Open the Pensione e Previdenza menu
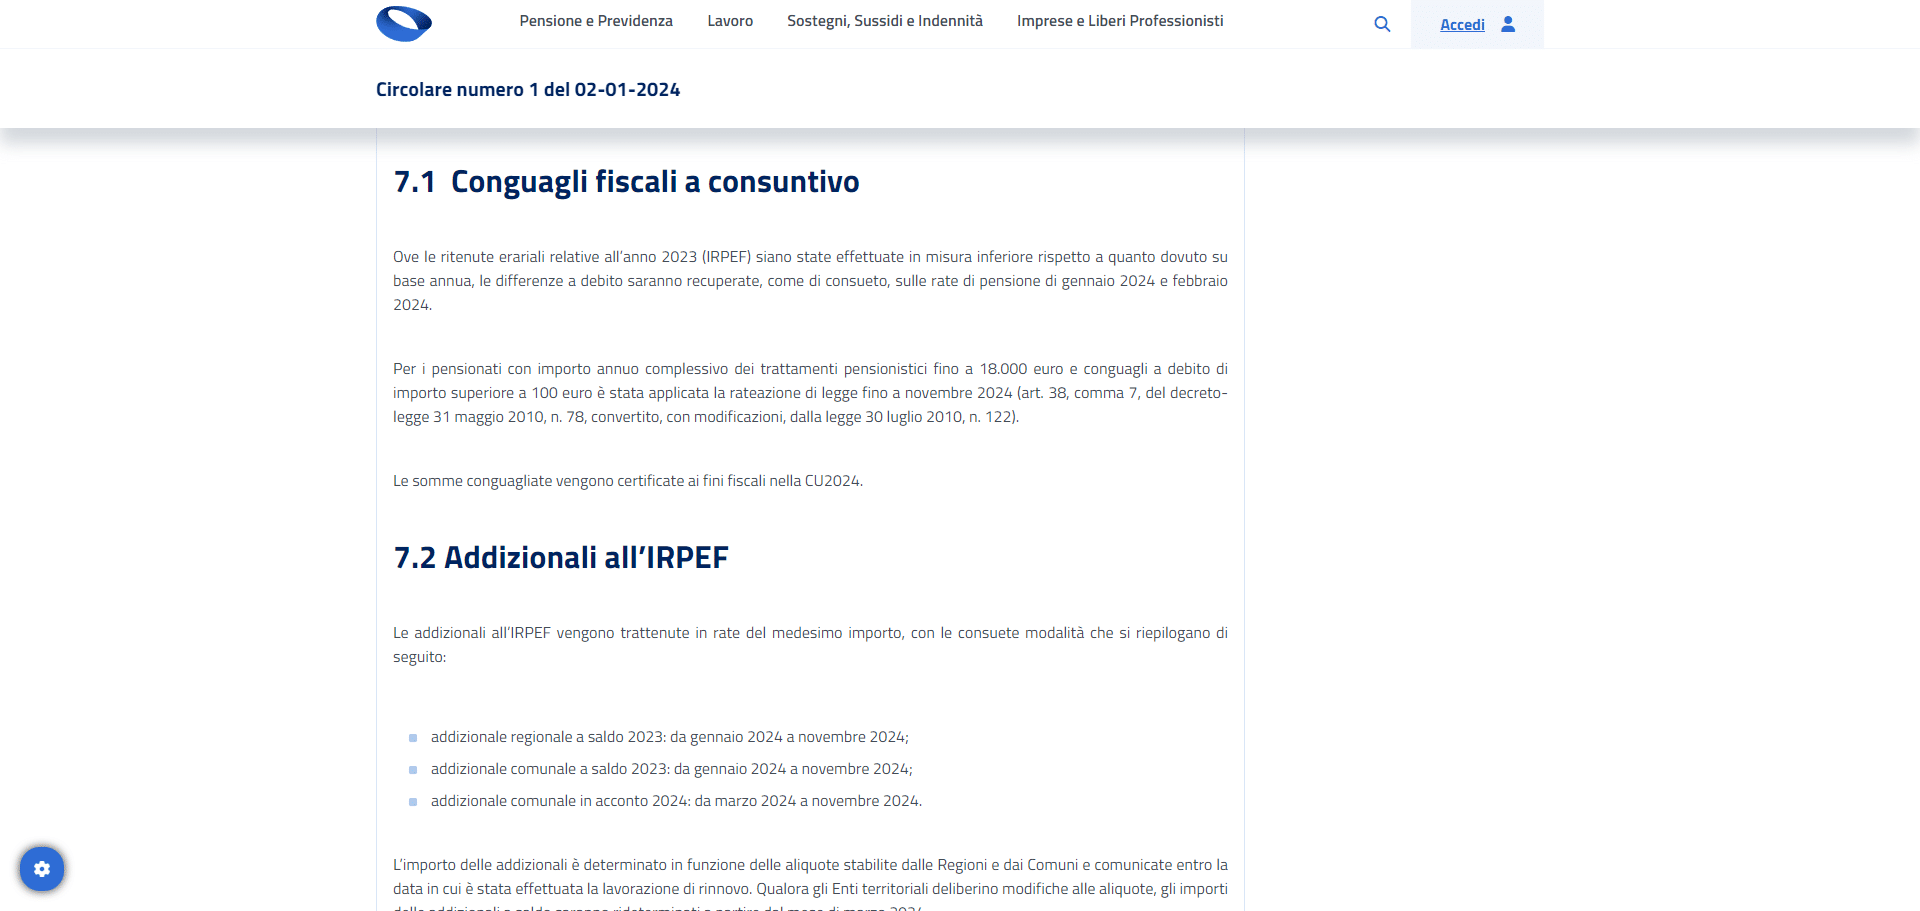 [596, 21]
